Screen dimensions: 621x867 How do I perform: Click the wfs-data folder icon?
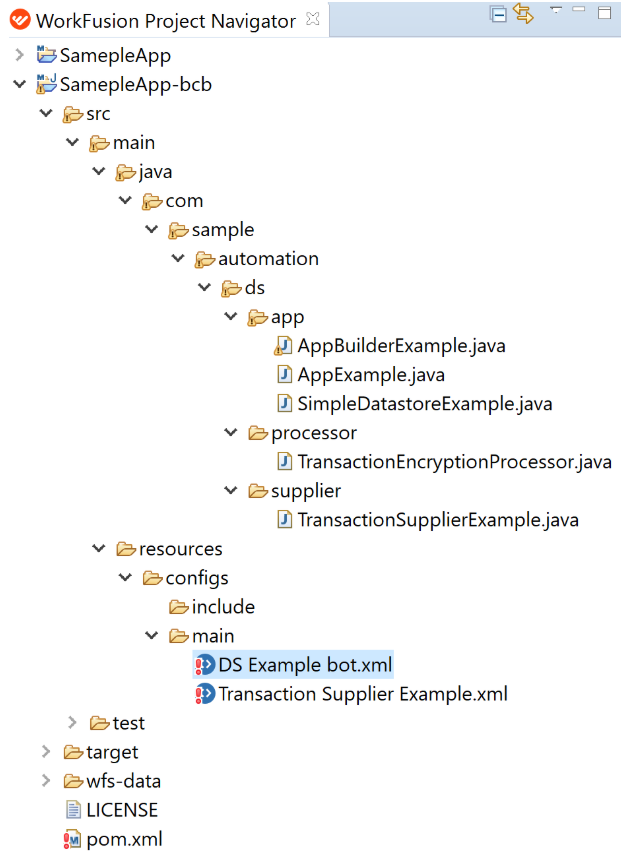point(73,781)
